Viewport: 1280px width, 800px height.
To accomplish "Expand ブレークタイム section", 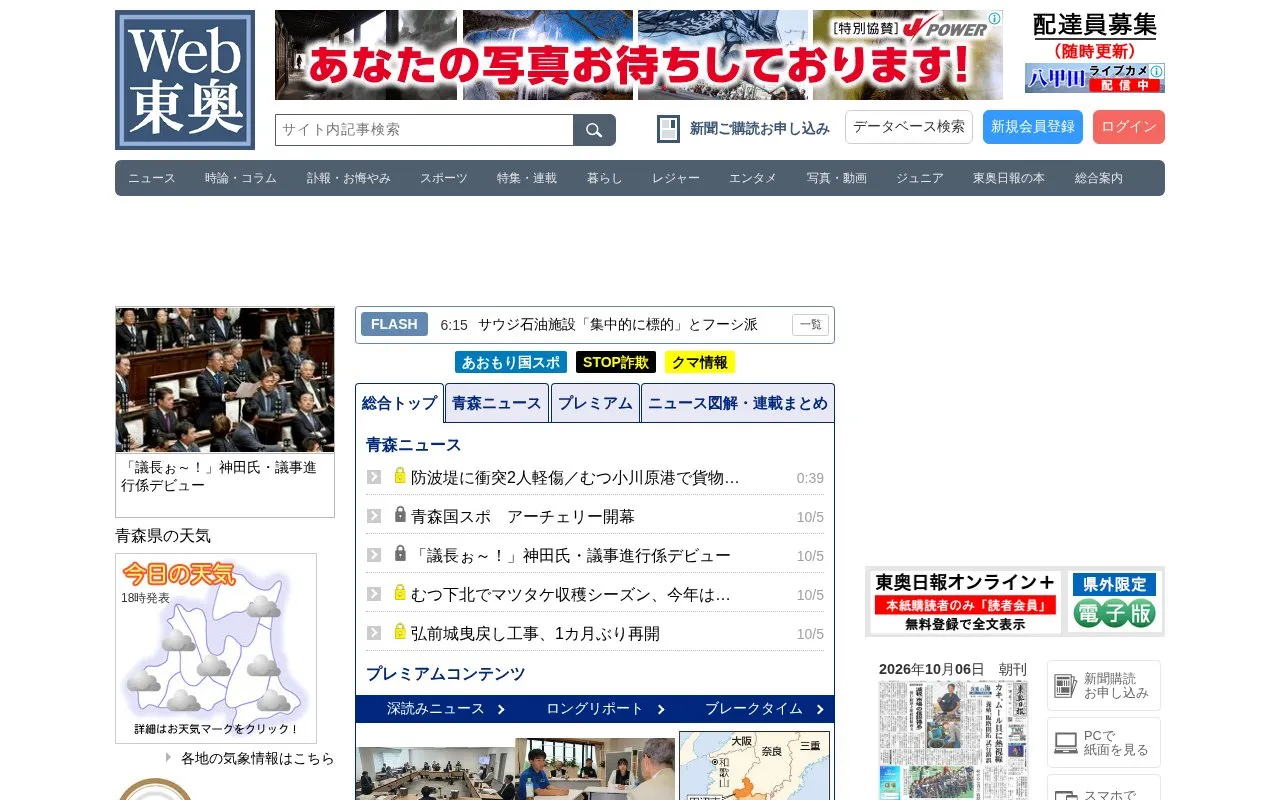I will tap(765, 709).
